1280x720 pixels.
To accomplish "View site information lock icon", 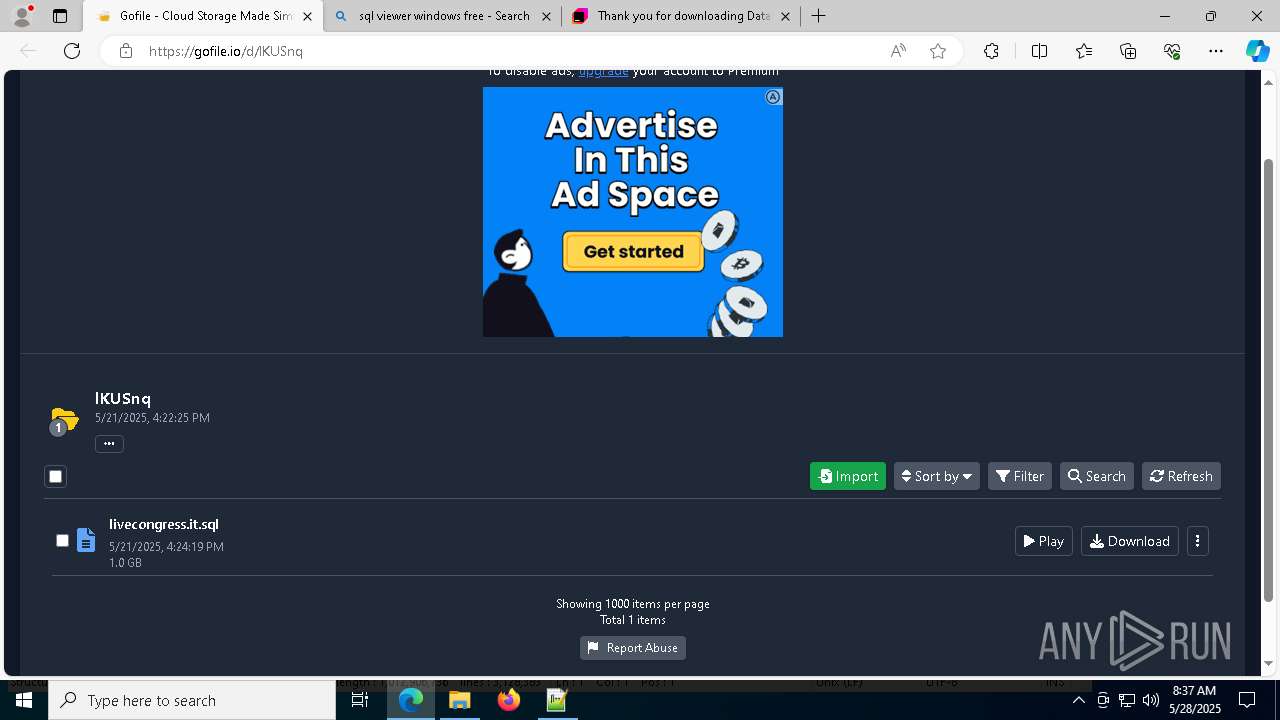I will (x=125, y=51).
